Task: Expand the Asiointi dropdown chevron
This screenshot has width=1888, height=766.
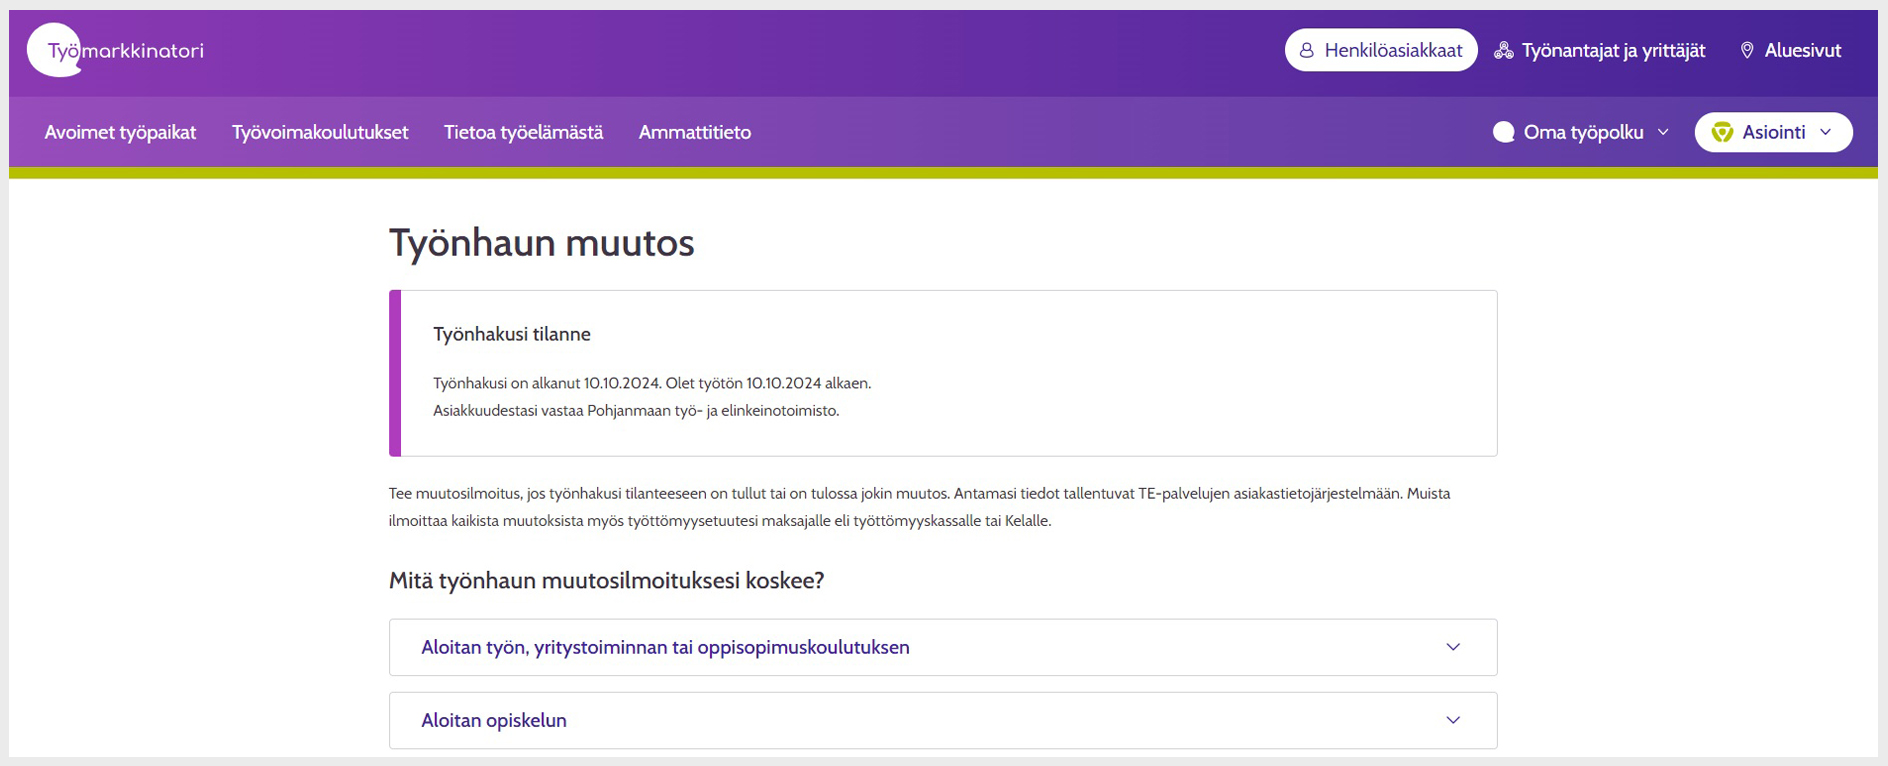Action: 1826,132
